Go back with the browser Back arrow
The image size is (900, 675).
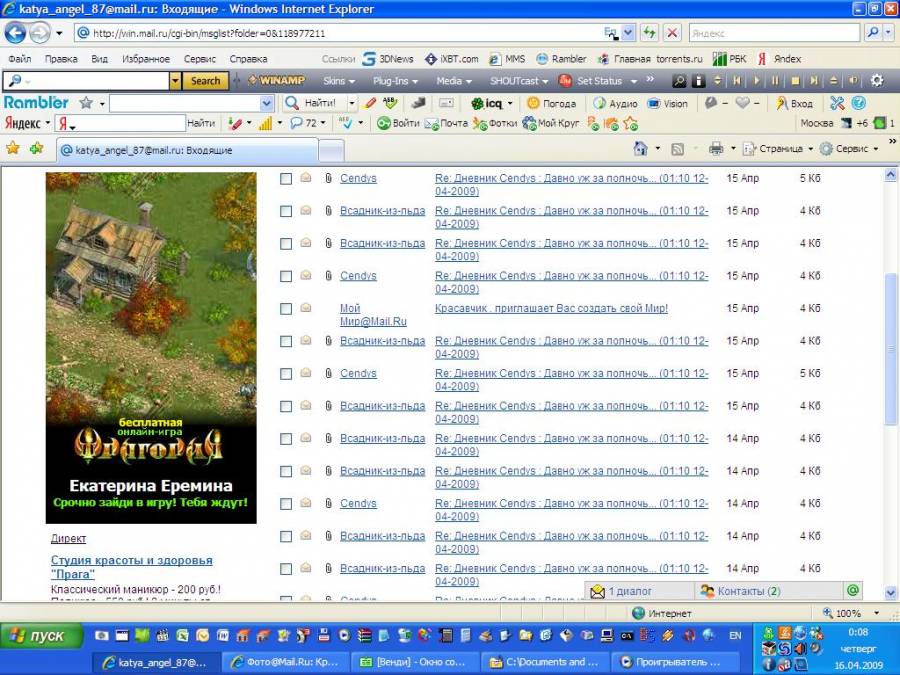point(15,33)
